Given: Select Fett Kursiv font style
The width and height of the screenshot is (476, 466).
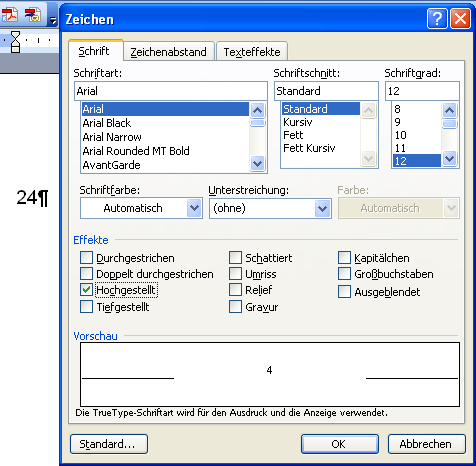Looking at the screenshot, I should 309,148.
